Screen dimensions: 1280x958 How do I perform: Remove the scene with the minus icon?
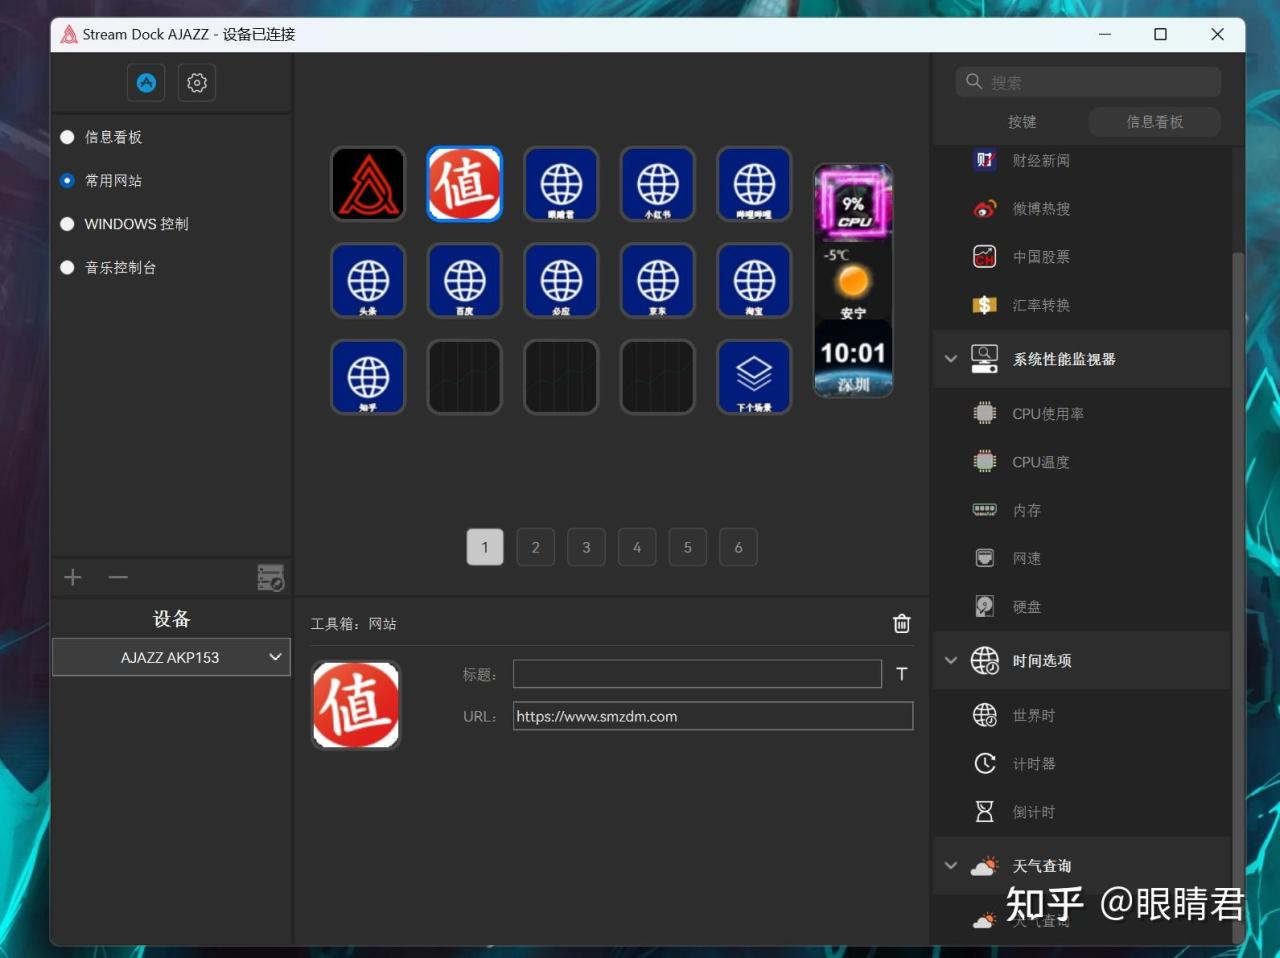(118, 577)
